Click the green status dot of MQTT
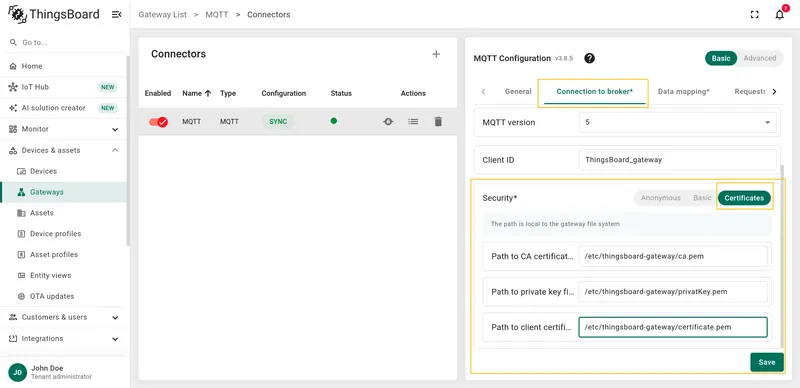The width and height of the screenshot is (800, 388). point(334,121)
